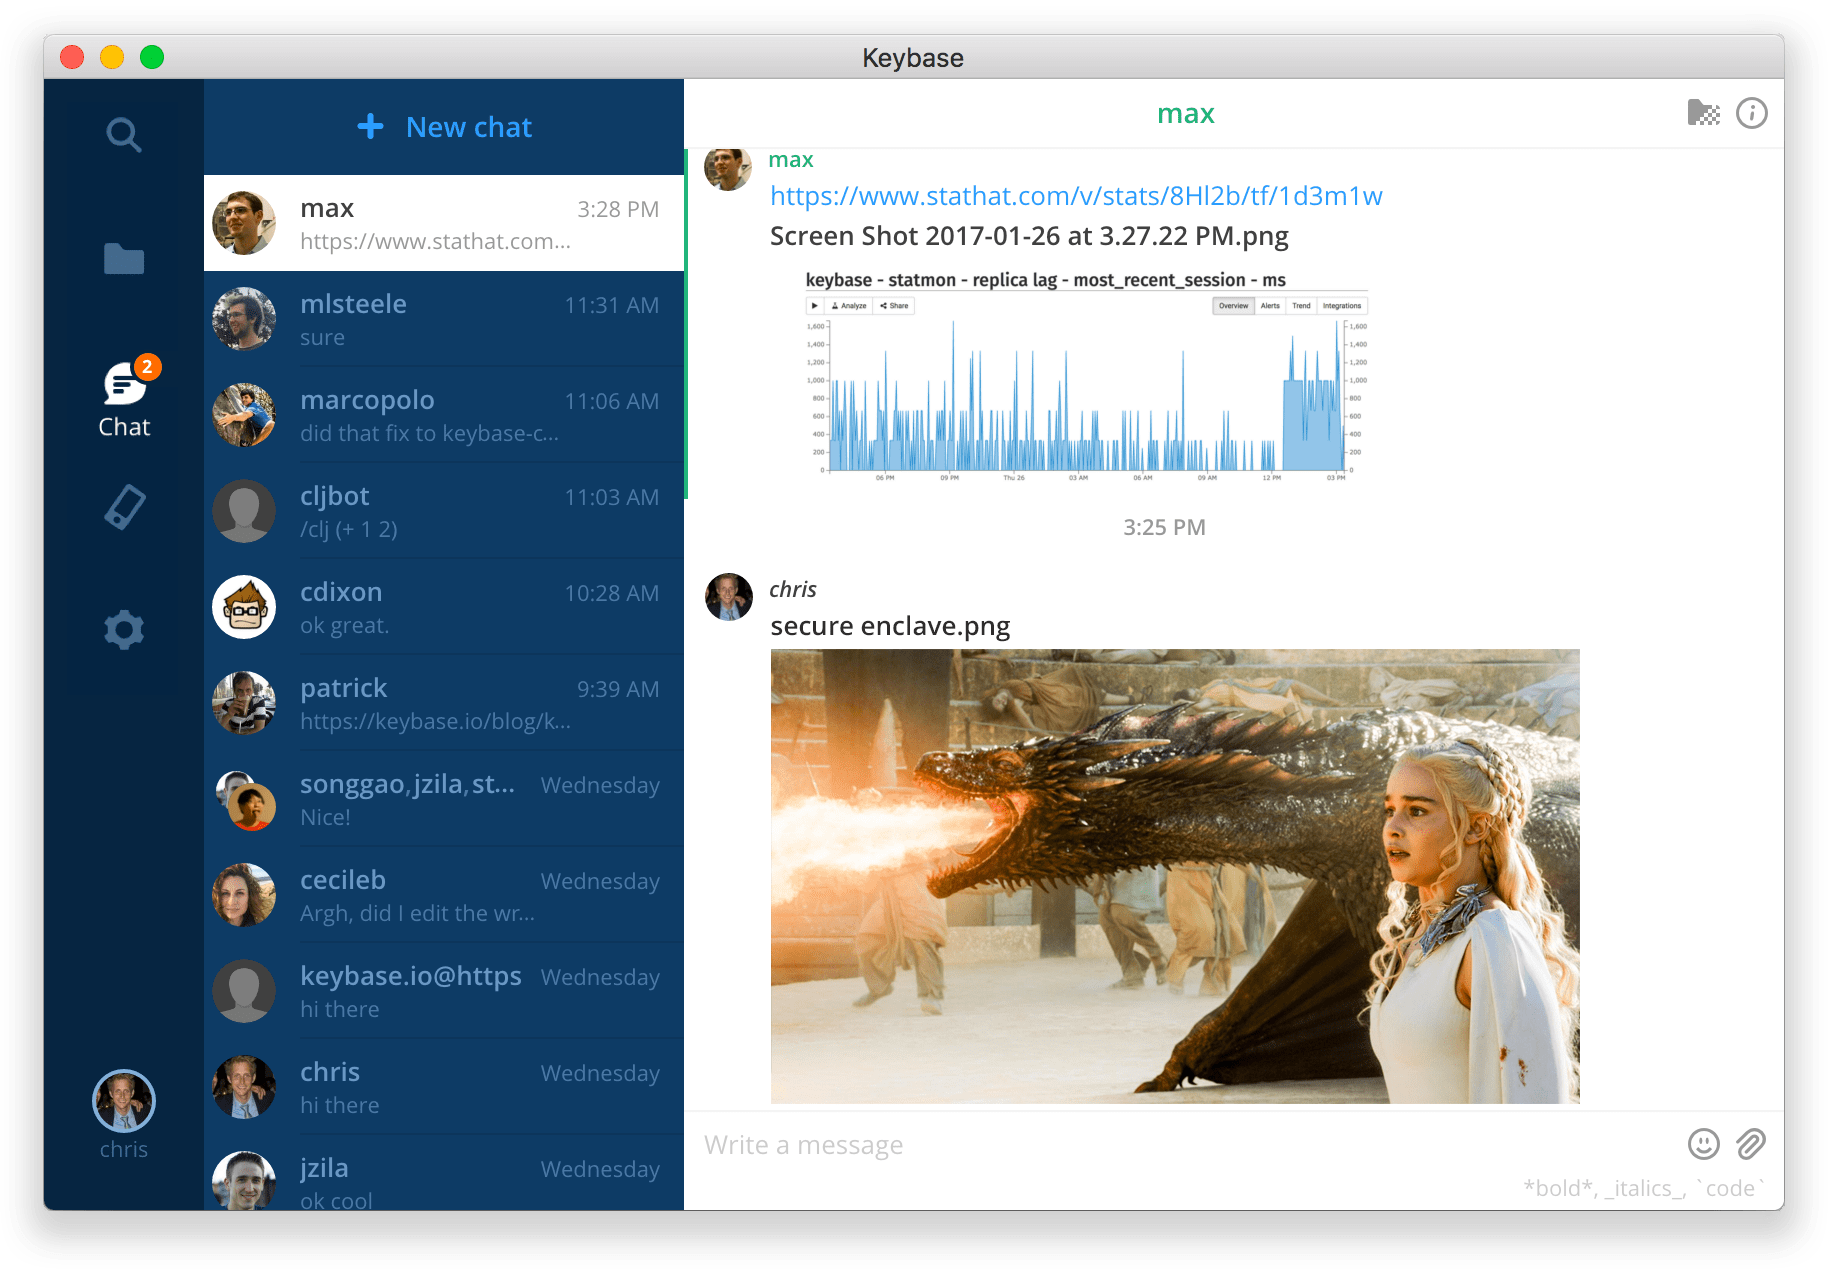Click mlsteele's avatar in the chat list
Image resolution: width=1835 pixels, height=1274 pixels.
[x=244, y=319]
